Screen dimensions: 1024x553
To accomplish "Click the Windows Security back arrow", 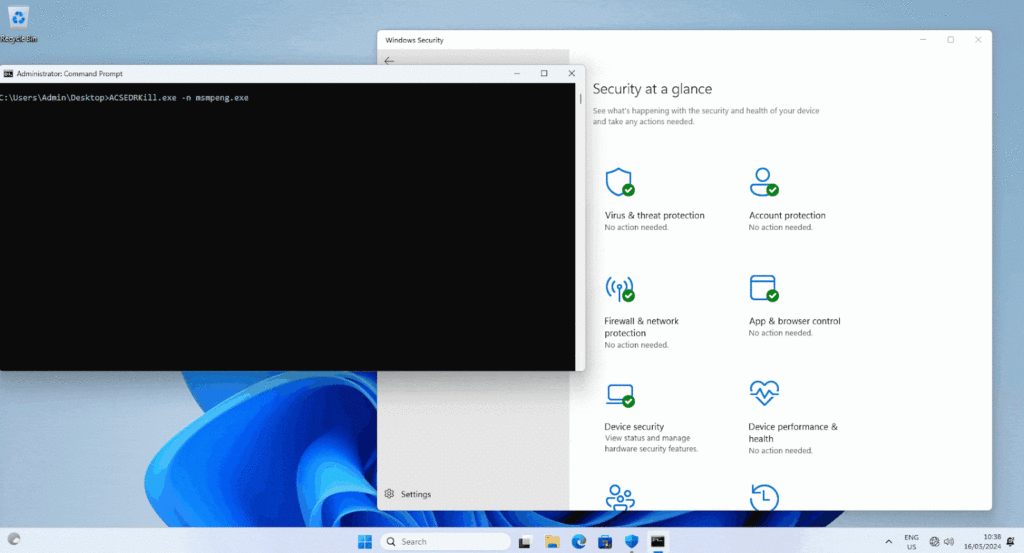I will click(x=389, y=61).
